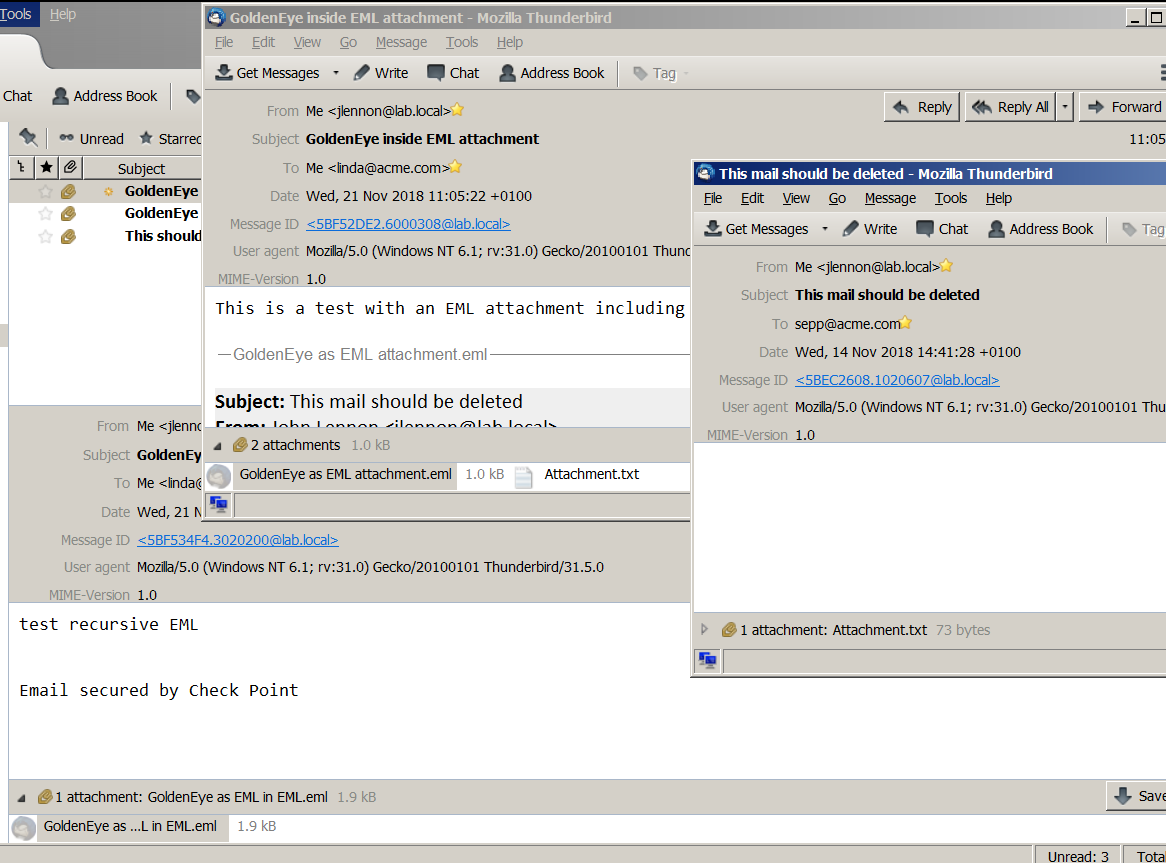Toggle the pin quick filter icon

pos(28,138)
